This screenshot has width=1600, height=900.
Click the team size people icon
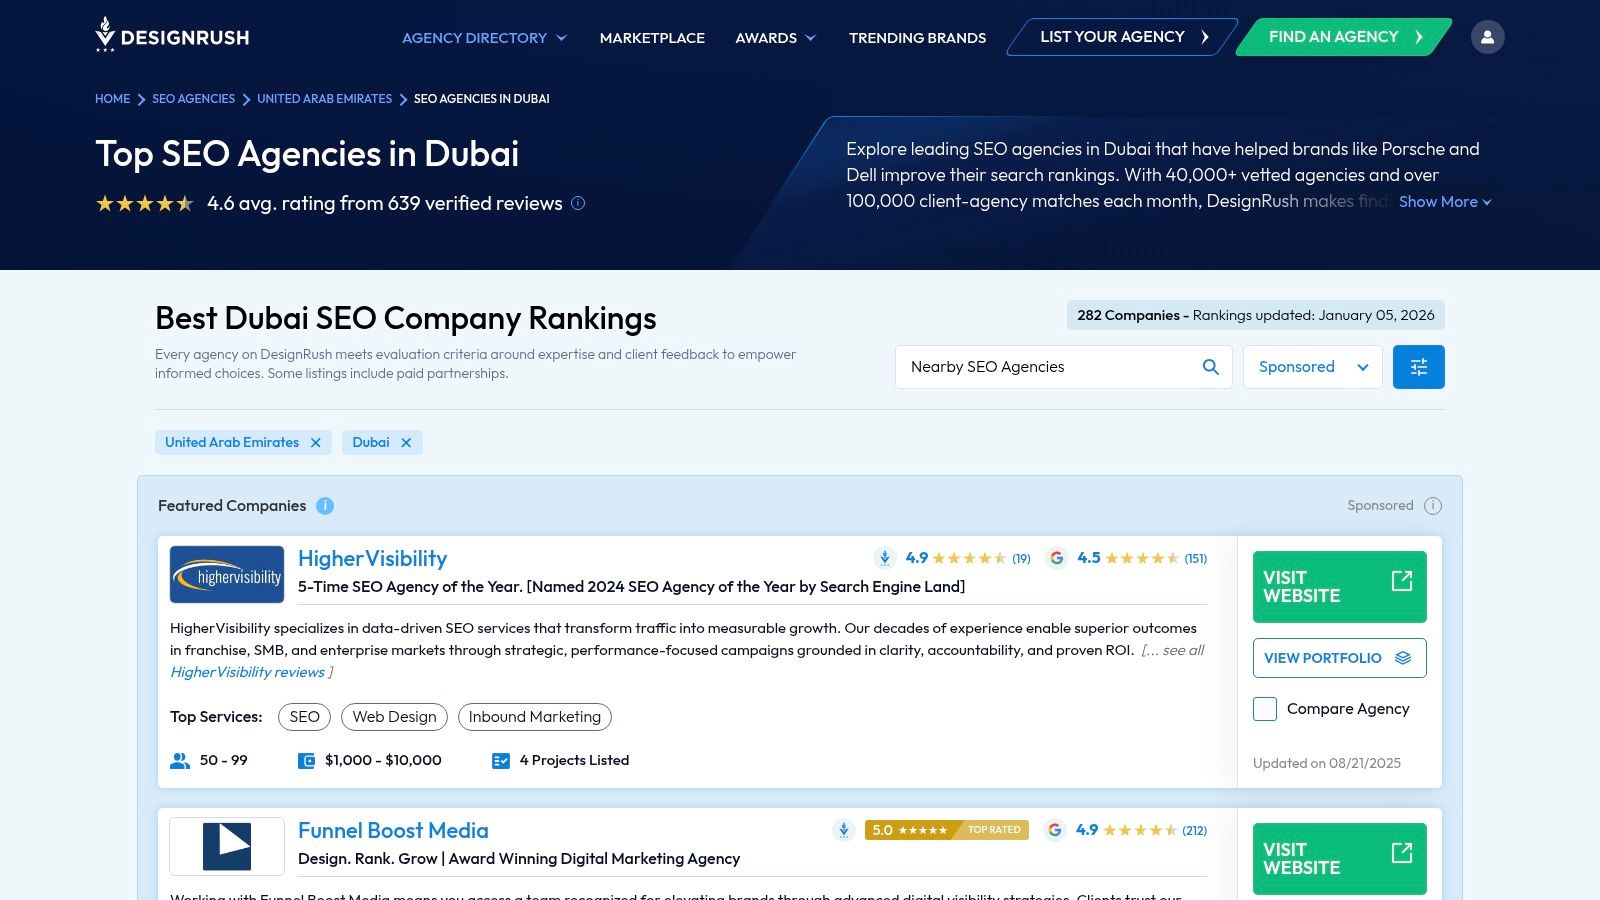pyautogui.click(x=180, y=761)
